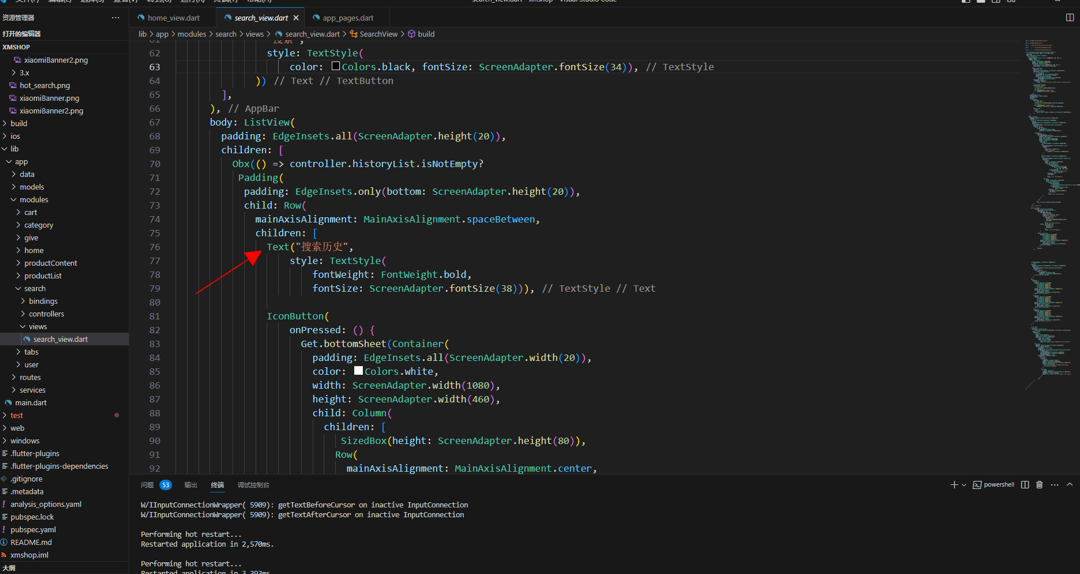Image resolution: width=1080 pixels, height=574 pixels.
Task: Close the search_view.dart tab
Action: (x=296, y=18)
